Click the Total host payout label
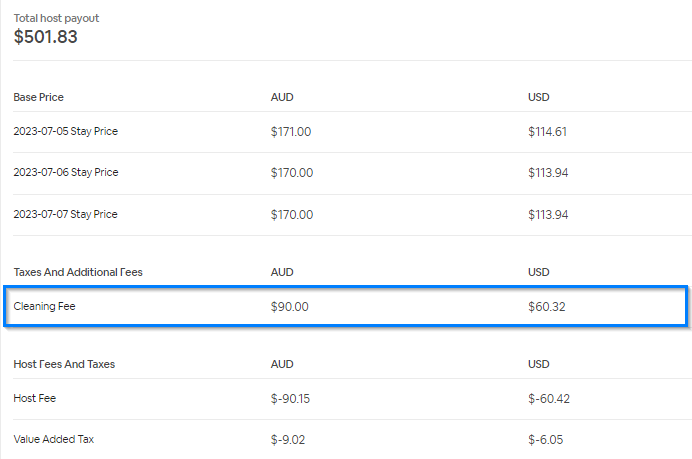 56,18
